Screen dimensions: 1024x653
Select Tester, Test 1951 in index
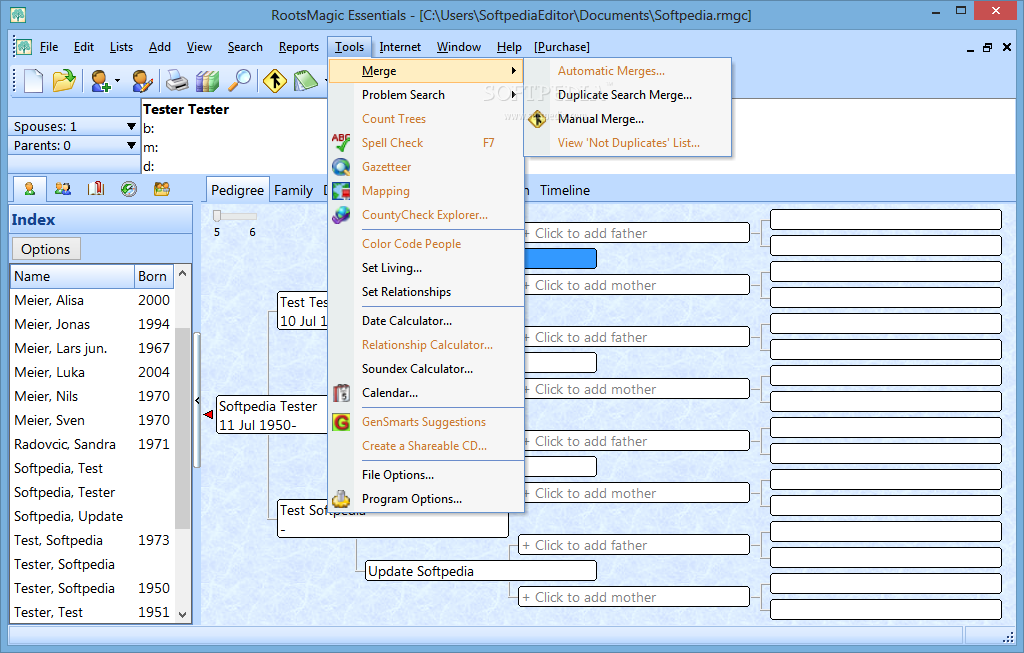click(93, 612)
